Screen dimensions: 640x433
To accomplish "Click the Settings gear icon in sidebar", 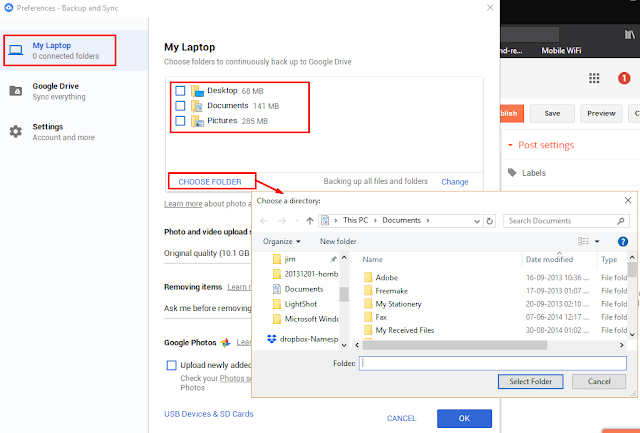I will (x=16, y=131).
